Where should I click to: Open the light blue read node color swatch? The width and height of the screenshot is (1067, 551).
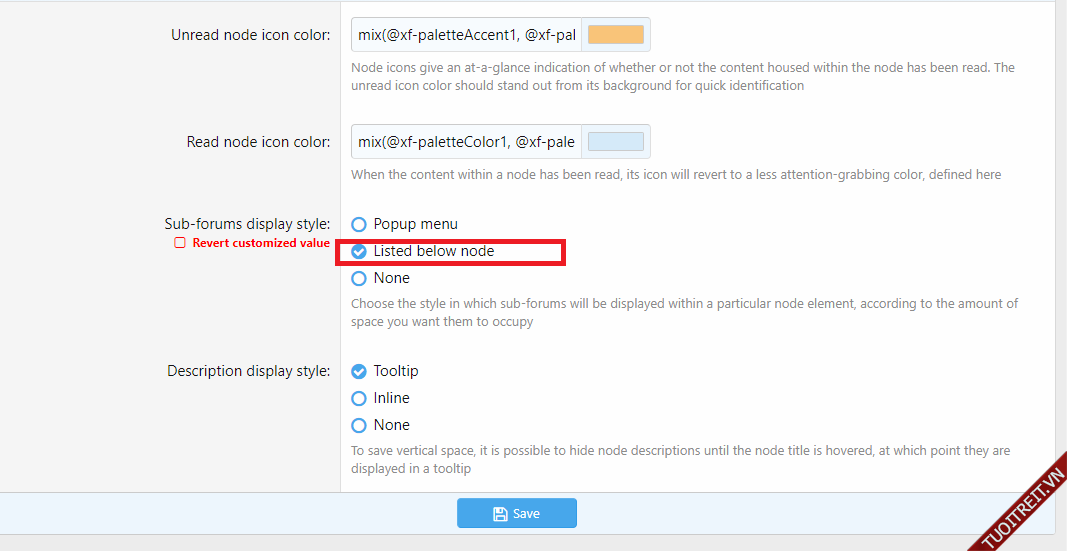point(615,142)
